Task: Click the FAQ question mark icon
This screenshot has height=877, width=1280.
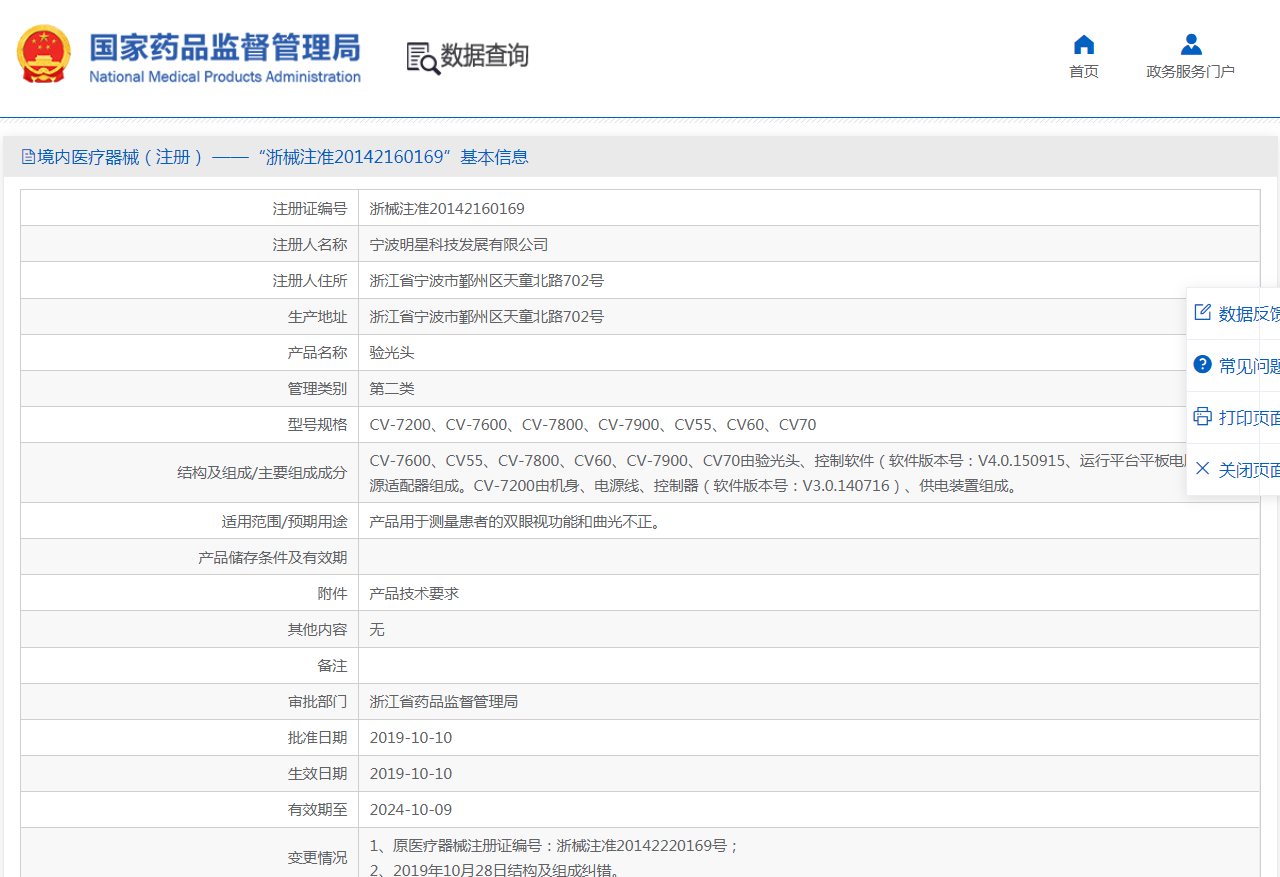Action: [x=1203, y=365]
